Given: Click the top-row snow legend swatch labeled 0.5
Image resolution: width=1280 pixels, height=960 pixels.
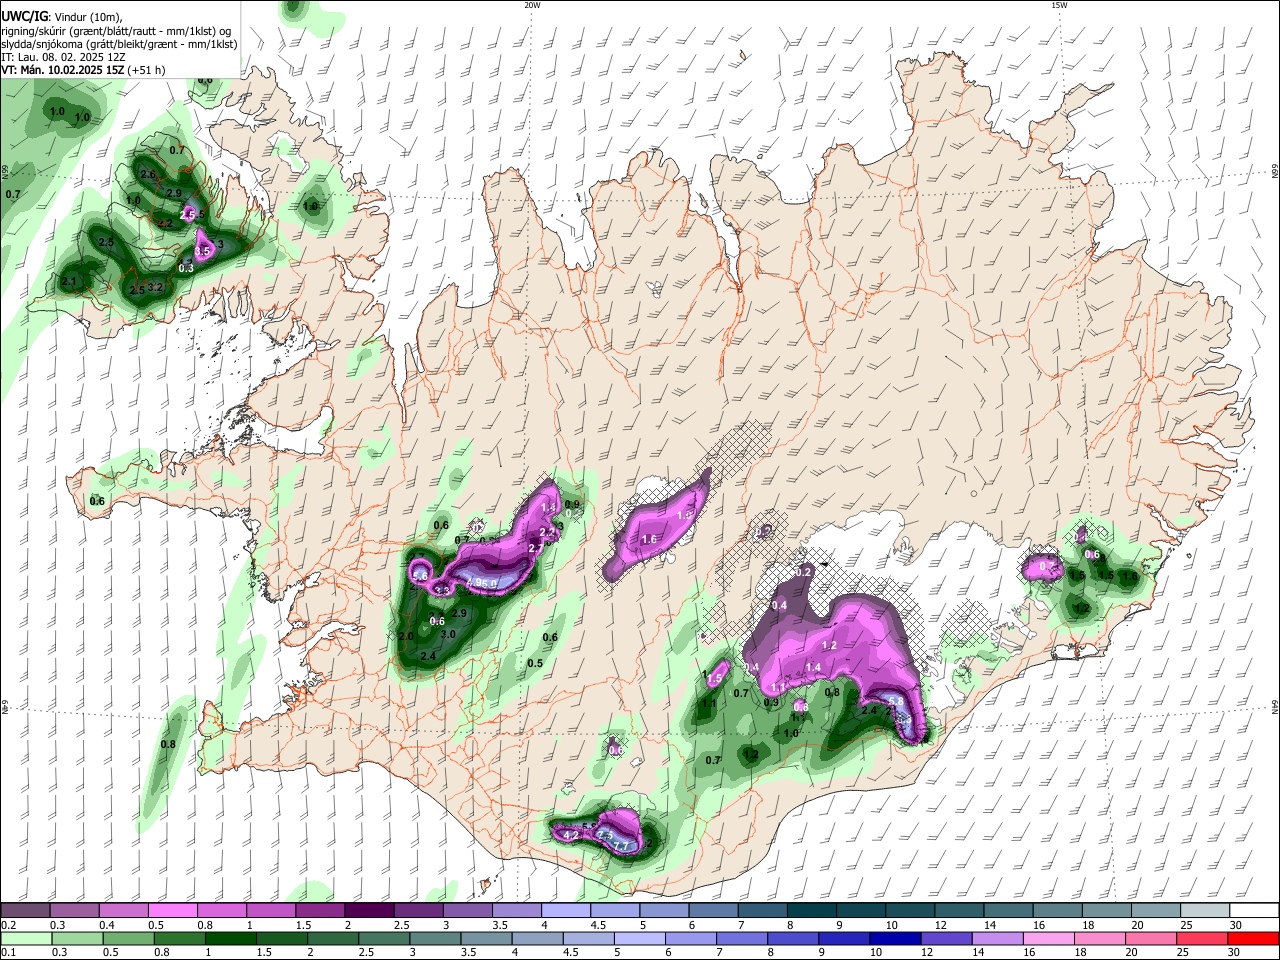Looking at the screenshot, I should pos(172,911).
